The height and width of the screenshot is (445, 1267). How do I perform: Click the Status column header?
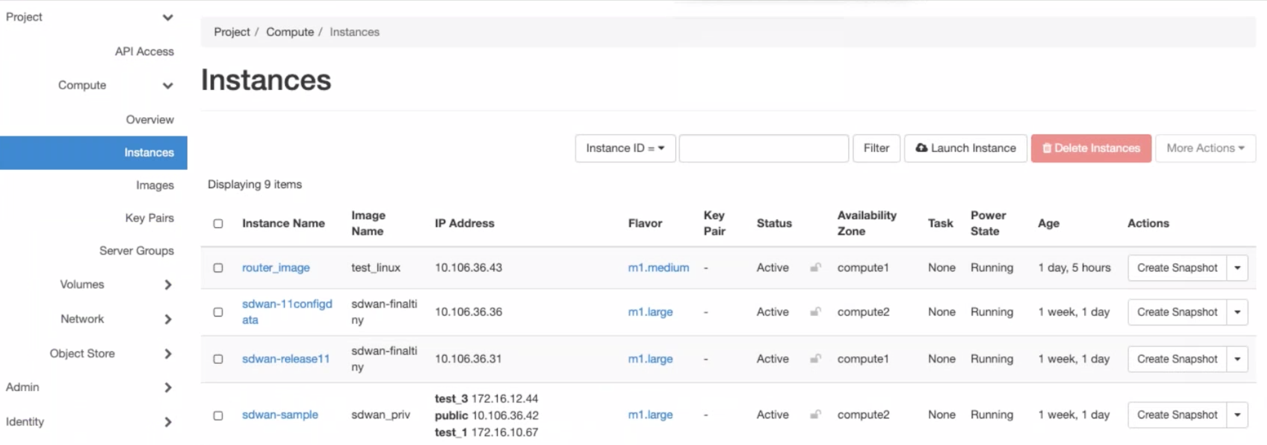click(x=774, y=224)
